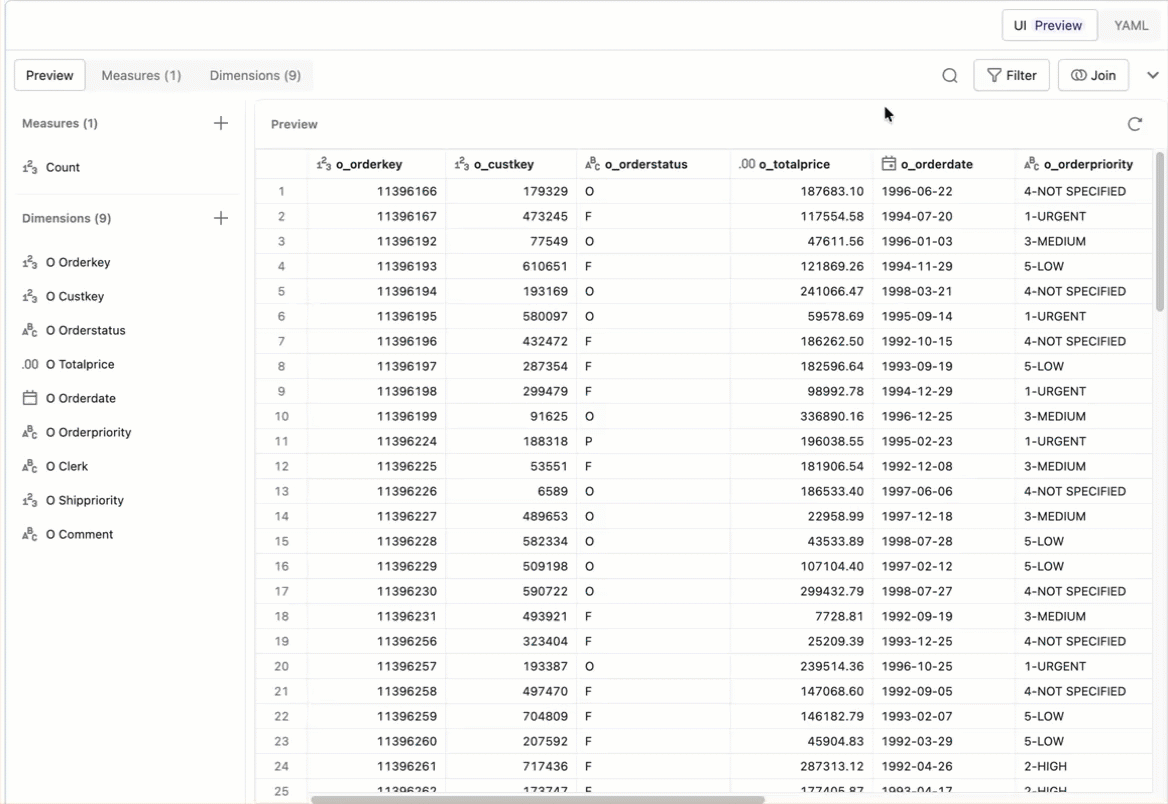The width and height of the screenshot is (1168, 804).
Task: Open the Dimensions (9) tab
Action: point(255,75)
